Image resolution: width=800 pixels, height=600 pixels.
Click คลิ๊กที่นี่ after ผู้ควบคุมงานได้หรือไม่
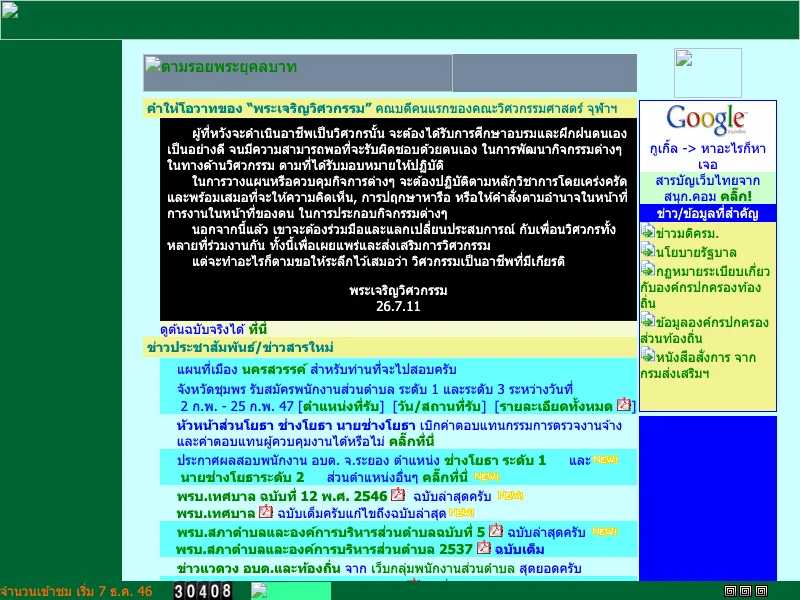411,441
